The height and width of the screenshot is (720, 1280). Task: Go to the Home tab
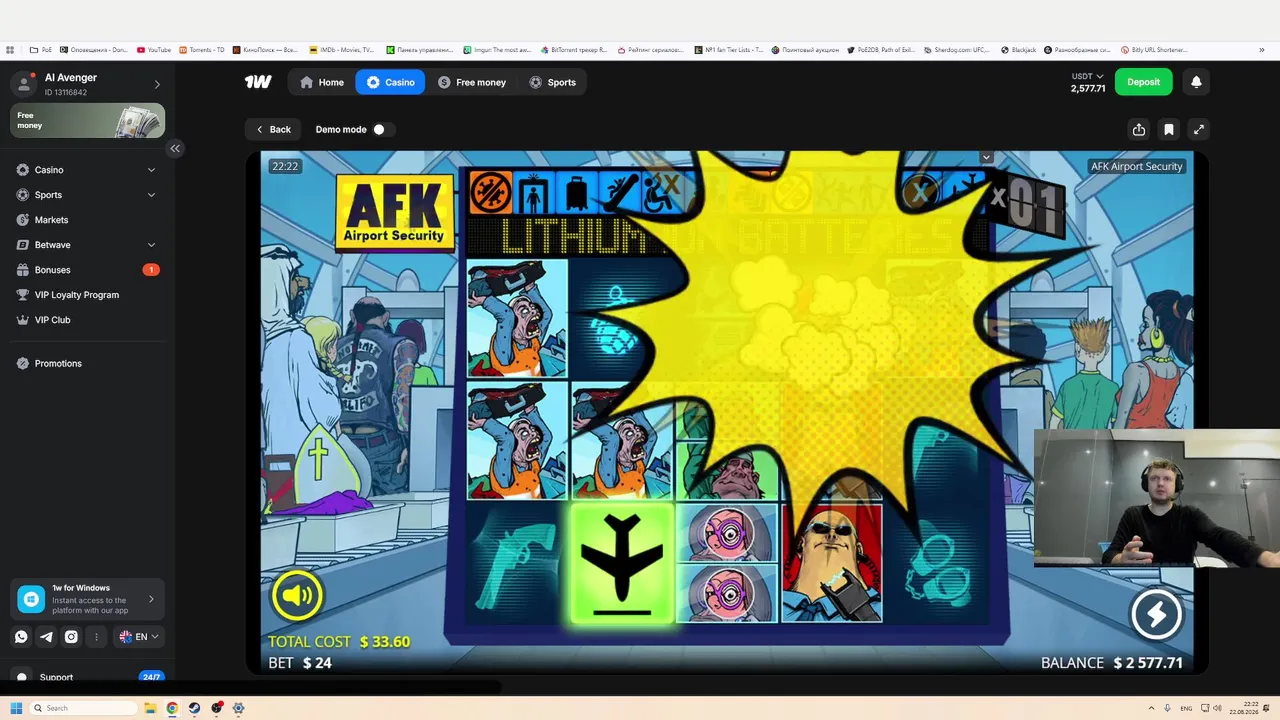[322, 82]
